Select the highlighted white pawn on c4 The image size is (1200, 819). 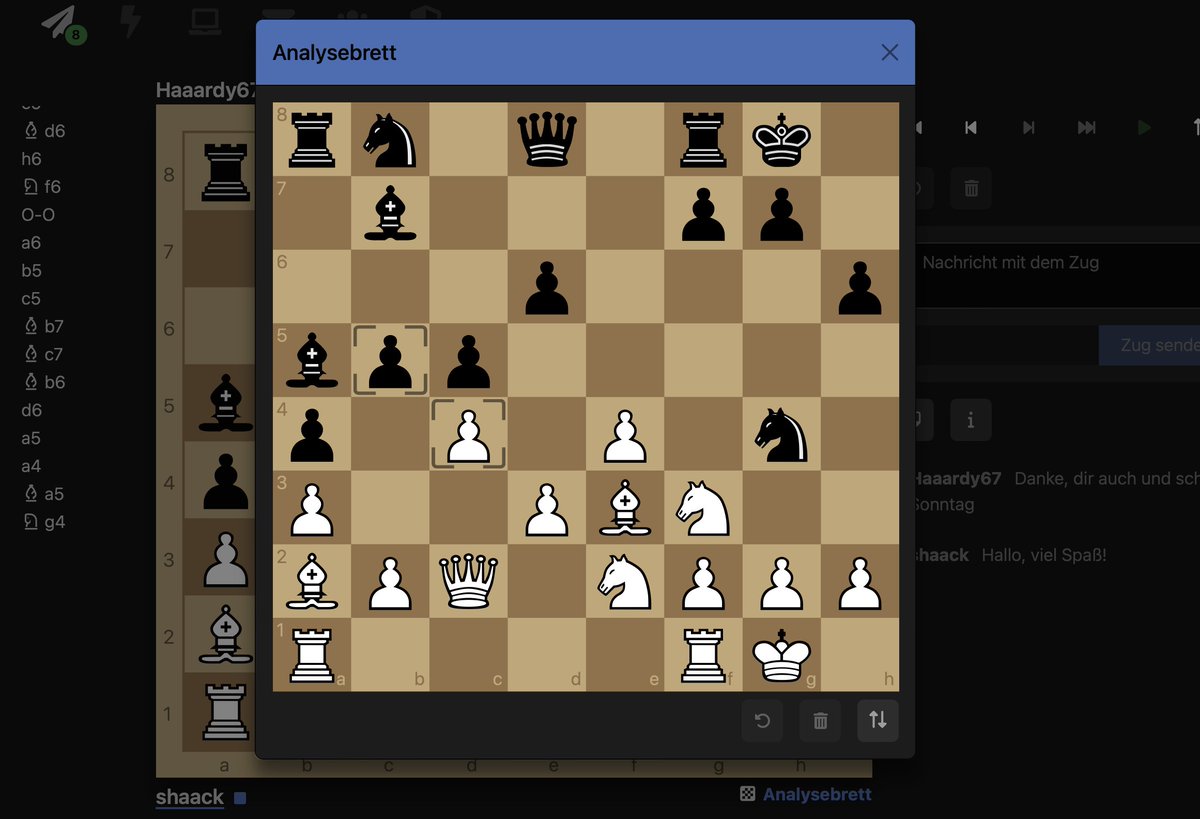467,434
